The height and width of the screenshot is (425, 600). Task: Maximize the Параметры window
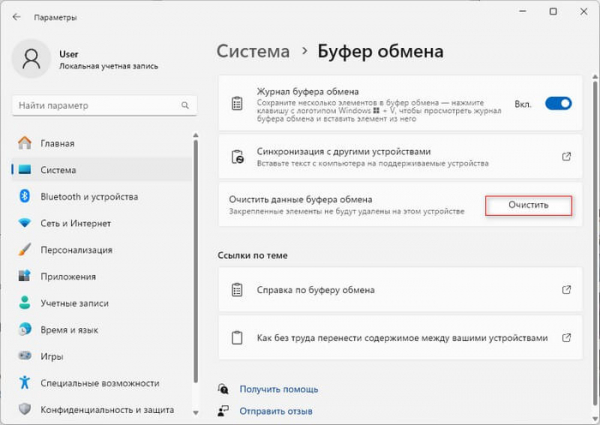553,11
